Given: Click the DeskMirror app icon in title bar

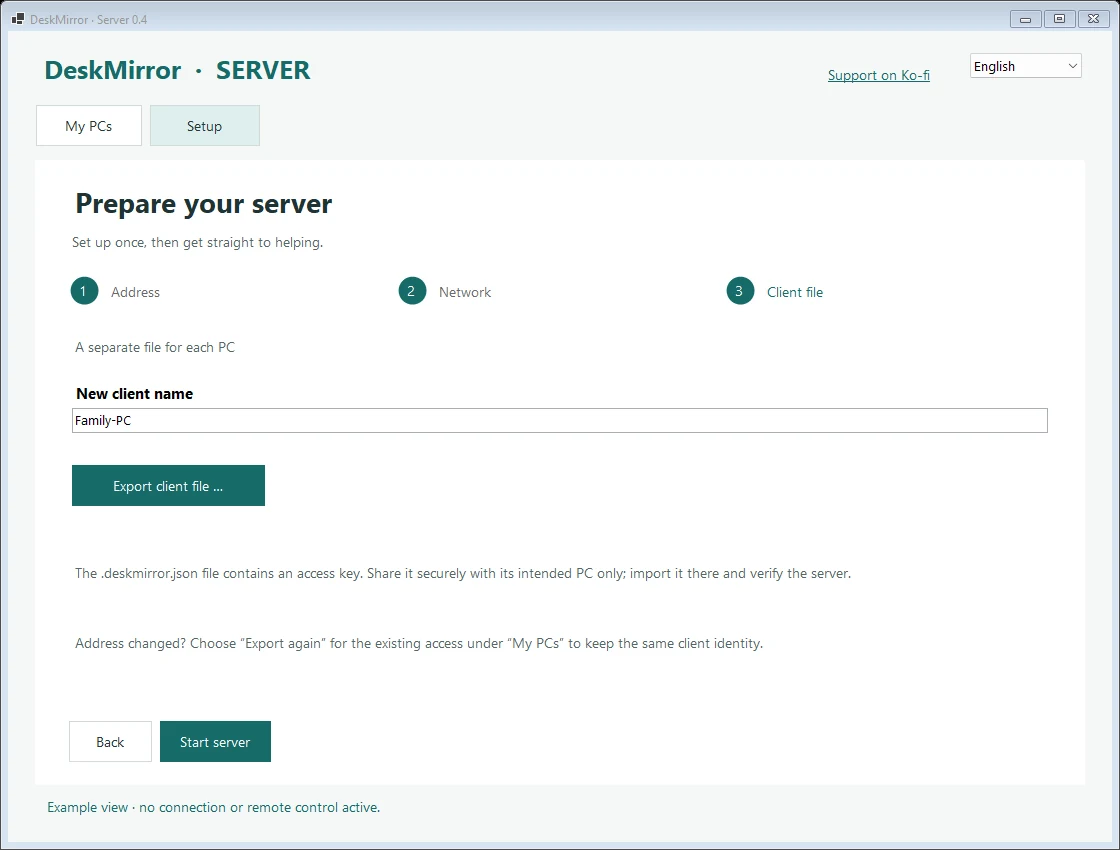Looking at the screenshot, I should pyautogui.click(x=18, y=19).
